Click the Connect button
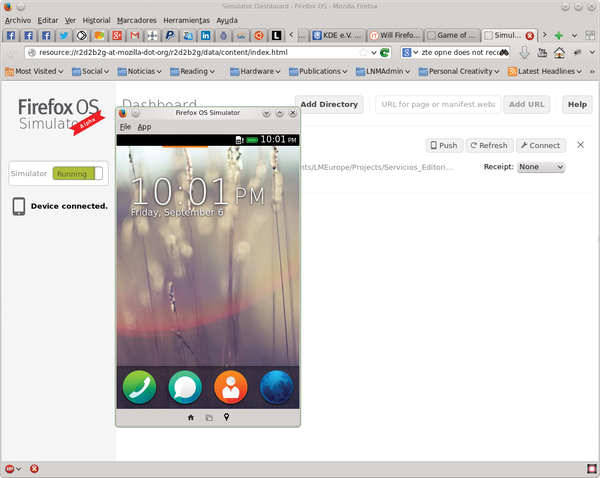 tap(541, 145)
